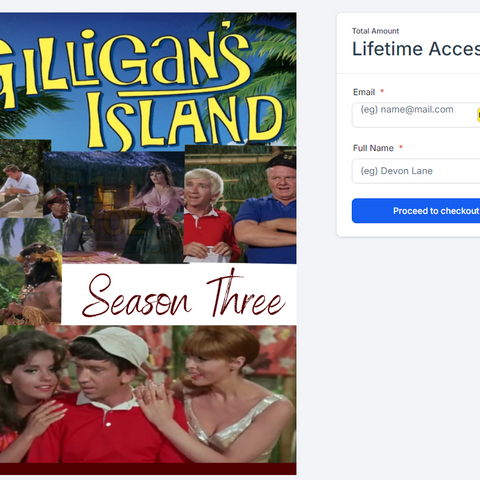Image resolution: width=480 pixels, height=480 pixels.
Task: Click the Lifetime Access heading
Action: pos(416,49)
